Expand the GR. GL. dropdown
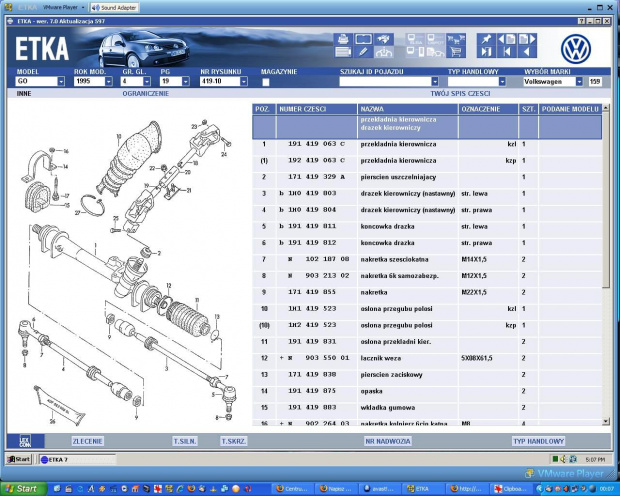Viewport: 620px width, 496px height. coord(147,81)
